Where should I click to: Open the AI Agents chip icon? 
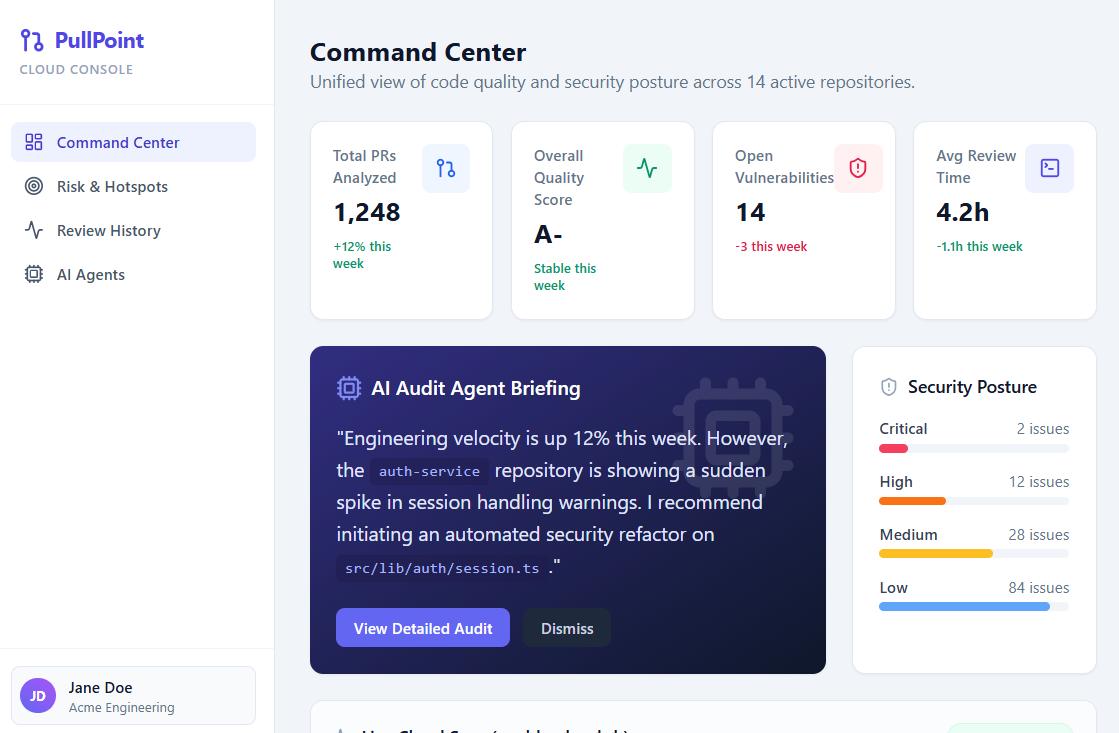point(34,274)
